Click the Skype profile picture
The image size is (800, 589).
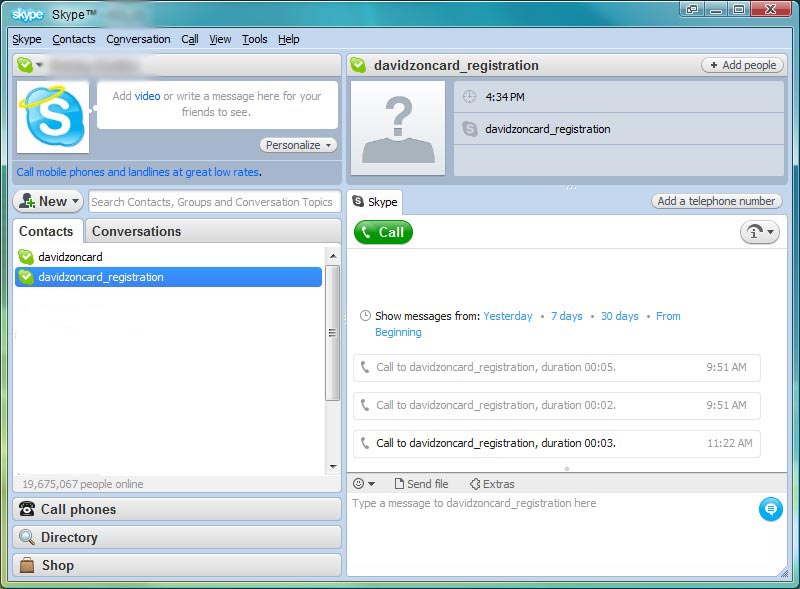coord(53,117)
